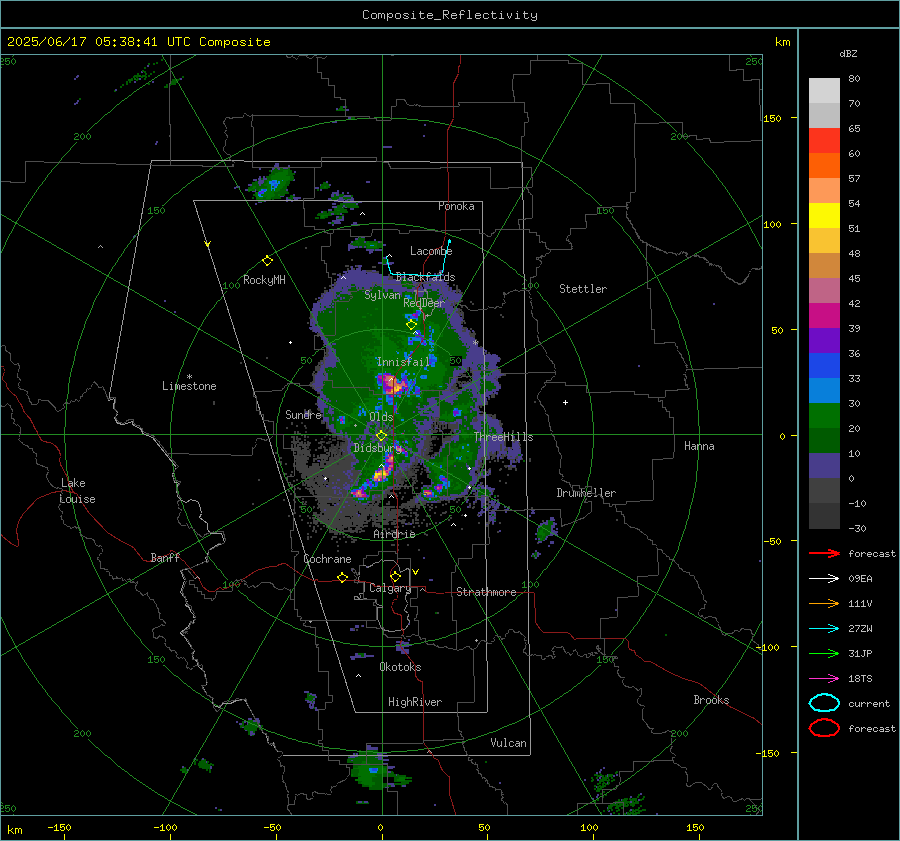
Task: Click the RockyMH label
Action: (x=264, y=280)
